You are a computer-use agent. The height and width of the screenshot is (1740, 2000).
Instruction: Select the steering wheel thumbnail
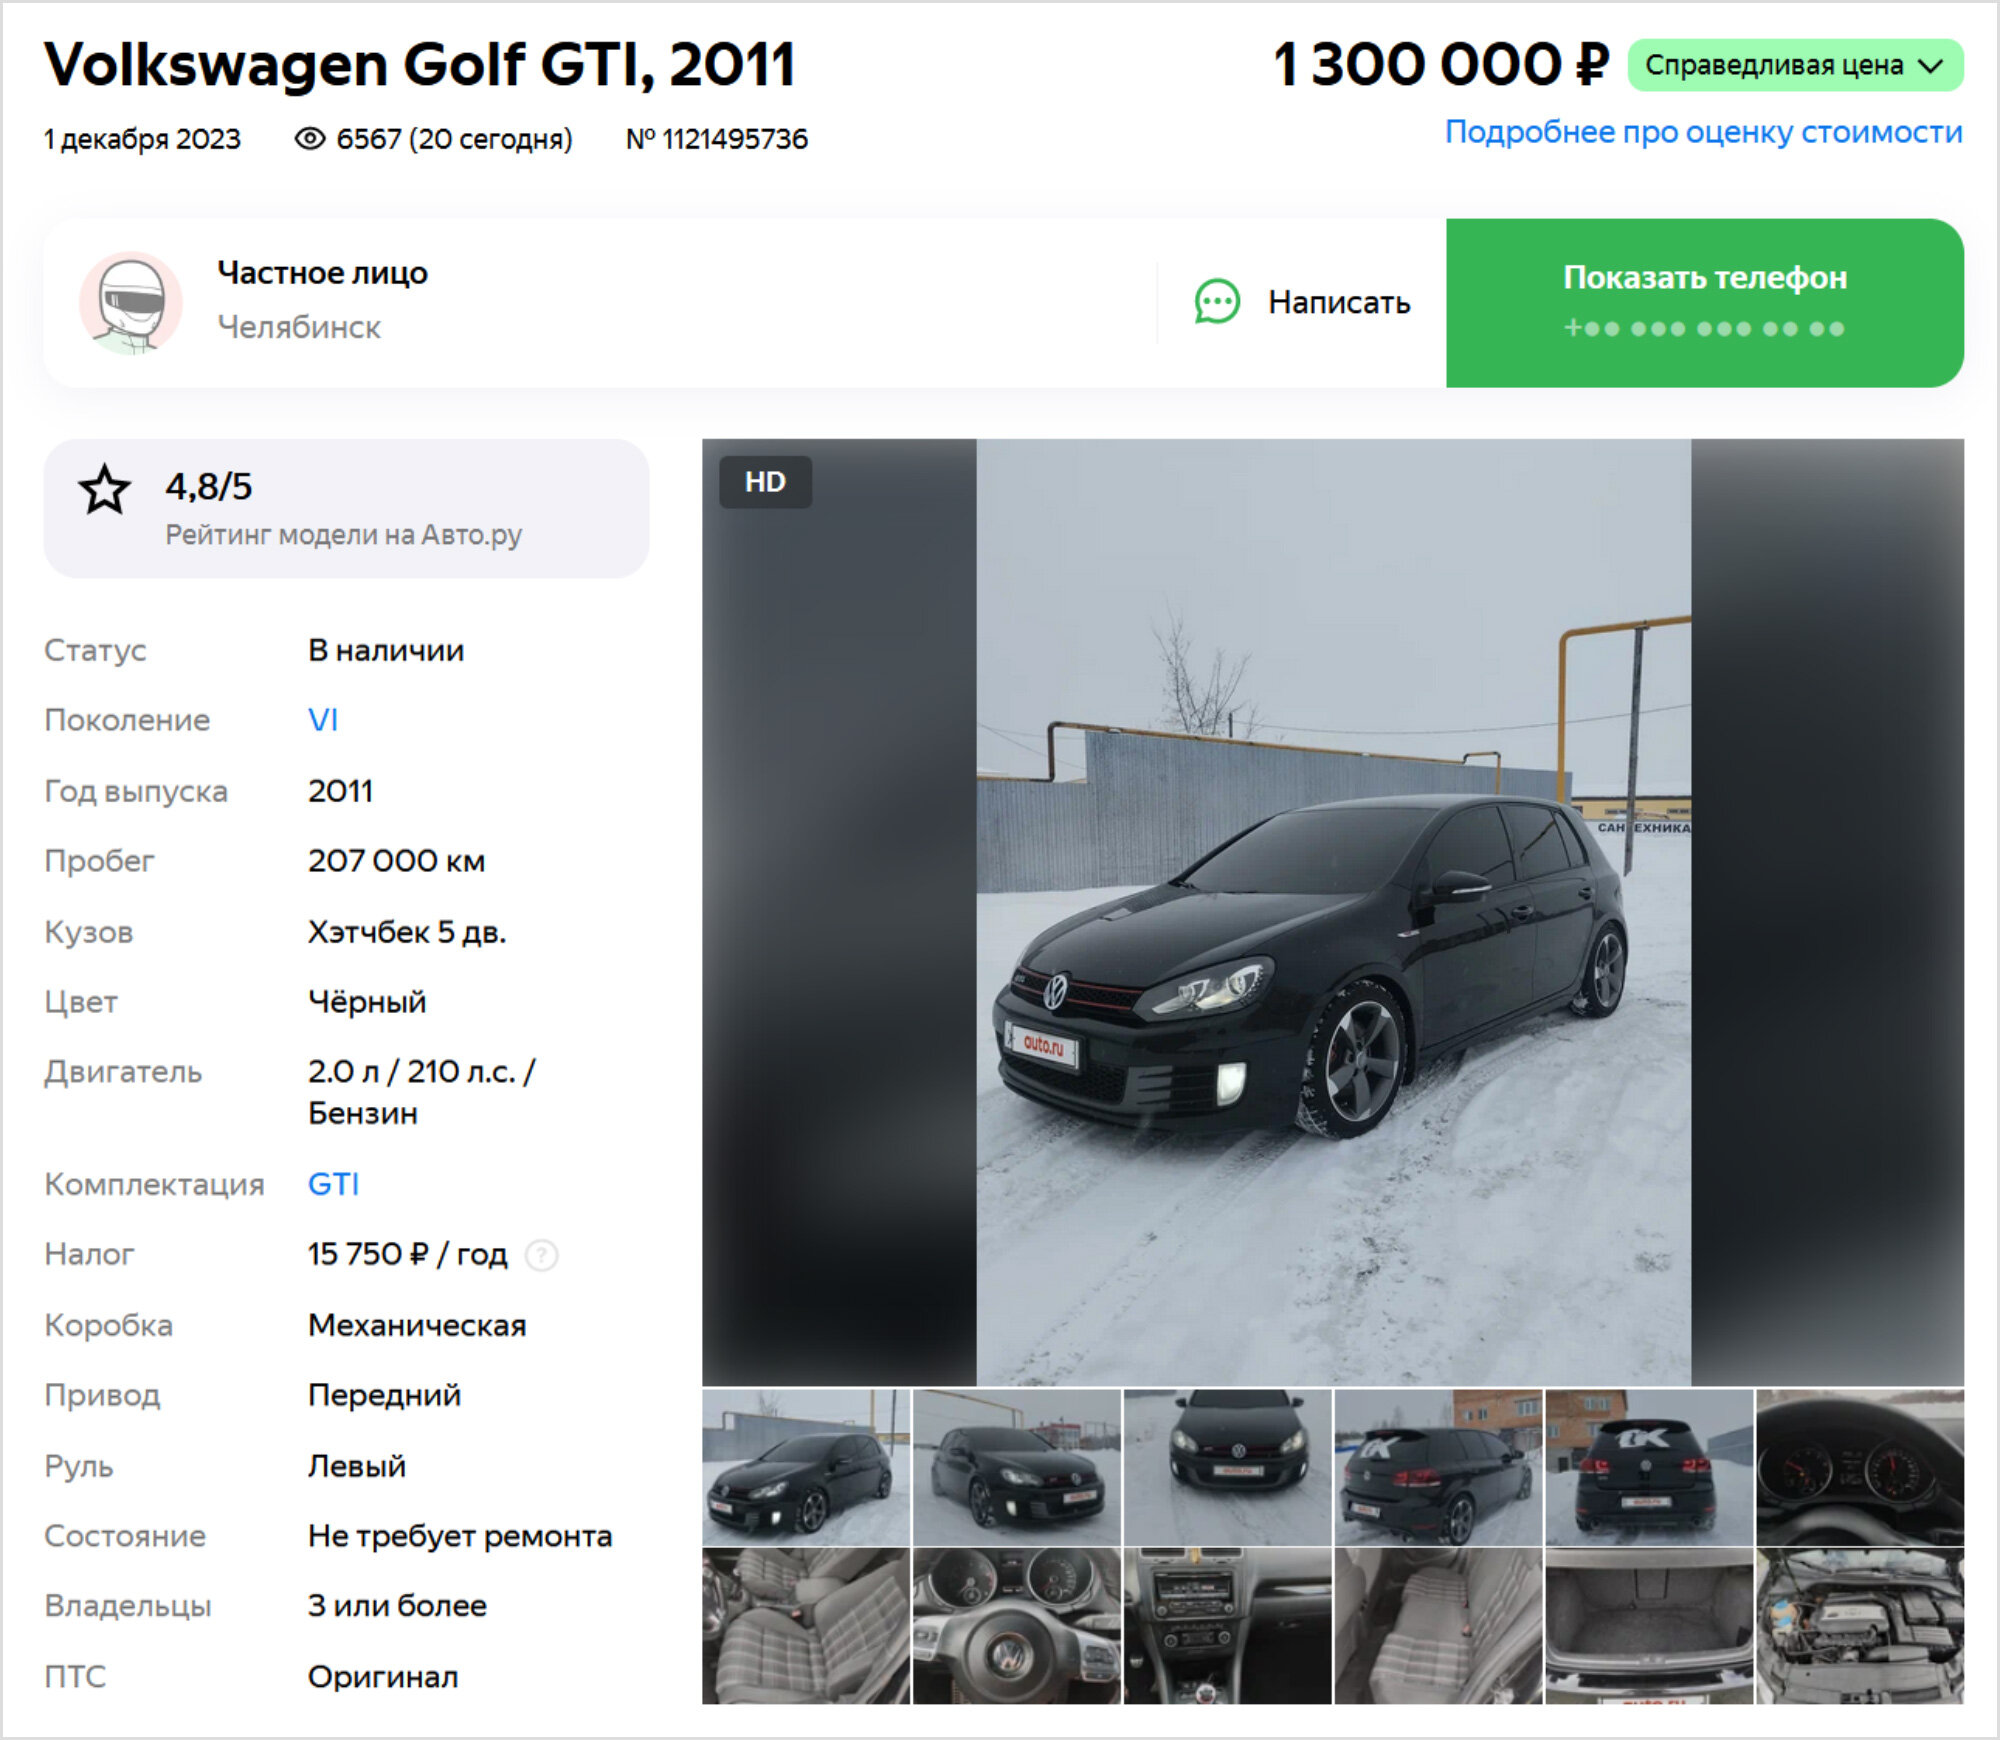[1017, 1626]
